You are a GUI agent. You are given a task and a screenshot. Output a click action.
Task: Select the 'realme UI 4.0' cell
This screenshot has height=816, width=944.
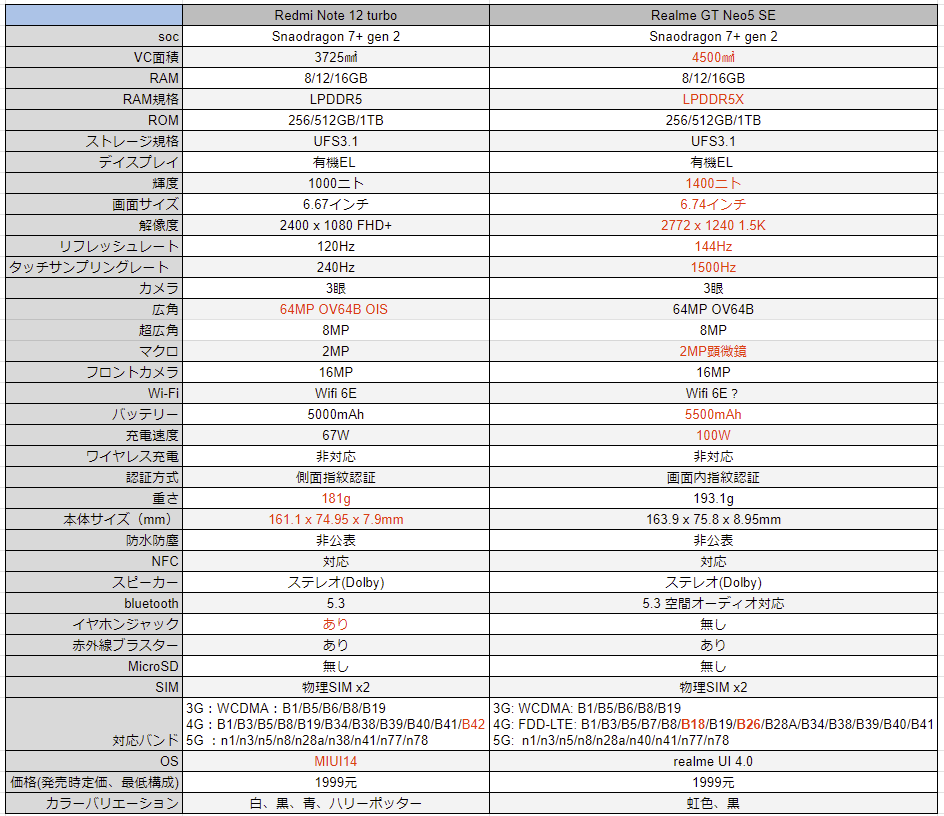coord(713,761)
